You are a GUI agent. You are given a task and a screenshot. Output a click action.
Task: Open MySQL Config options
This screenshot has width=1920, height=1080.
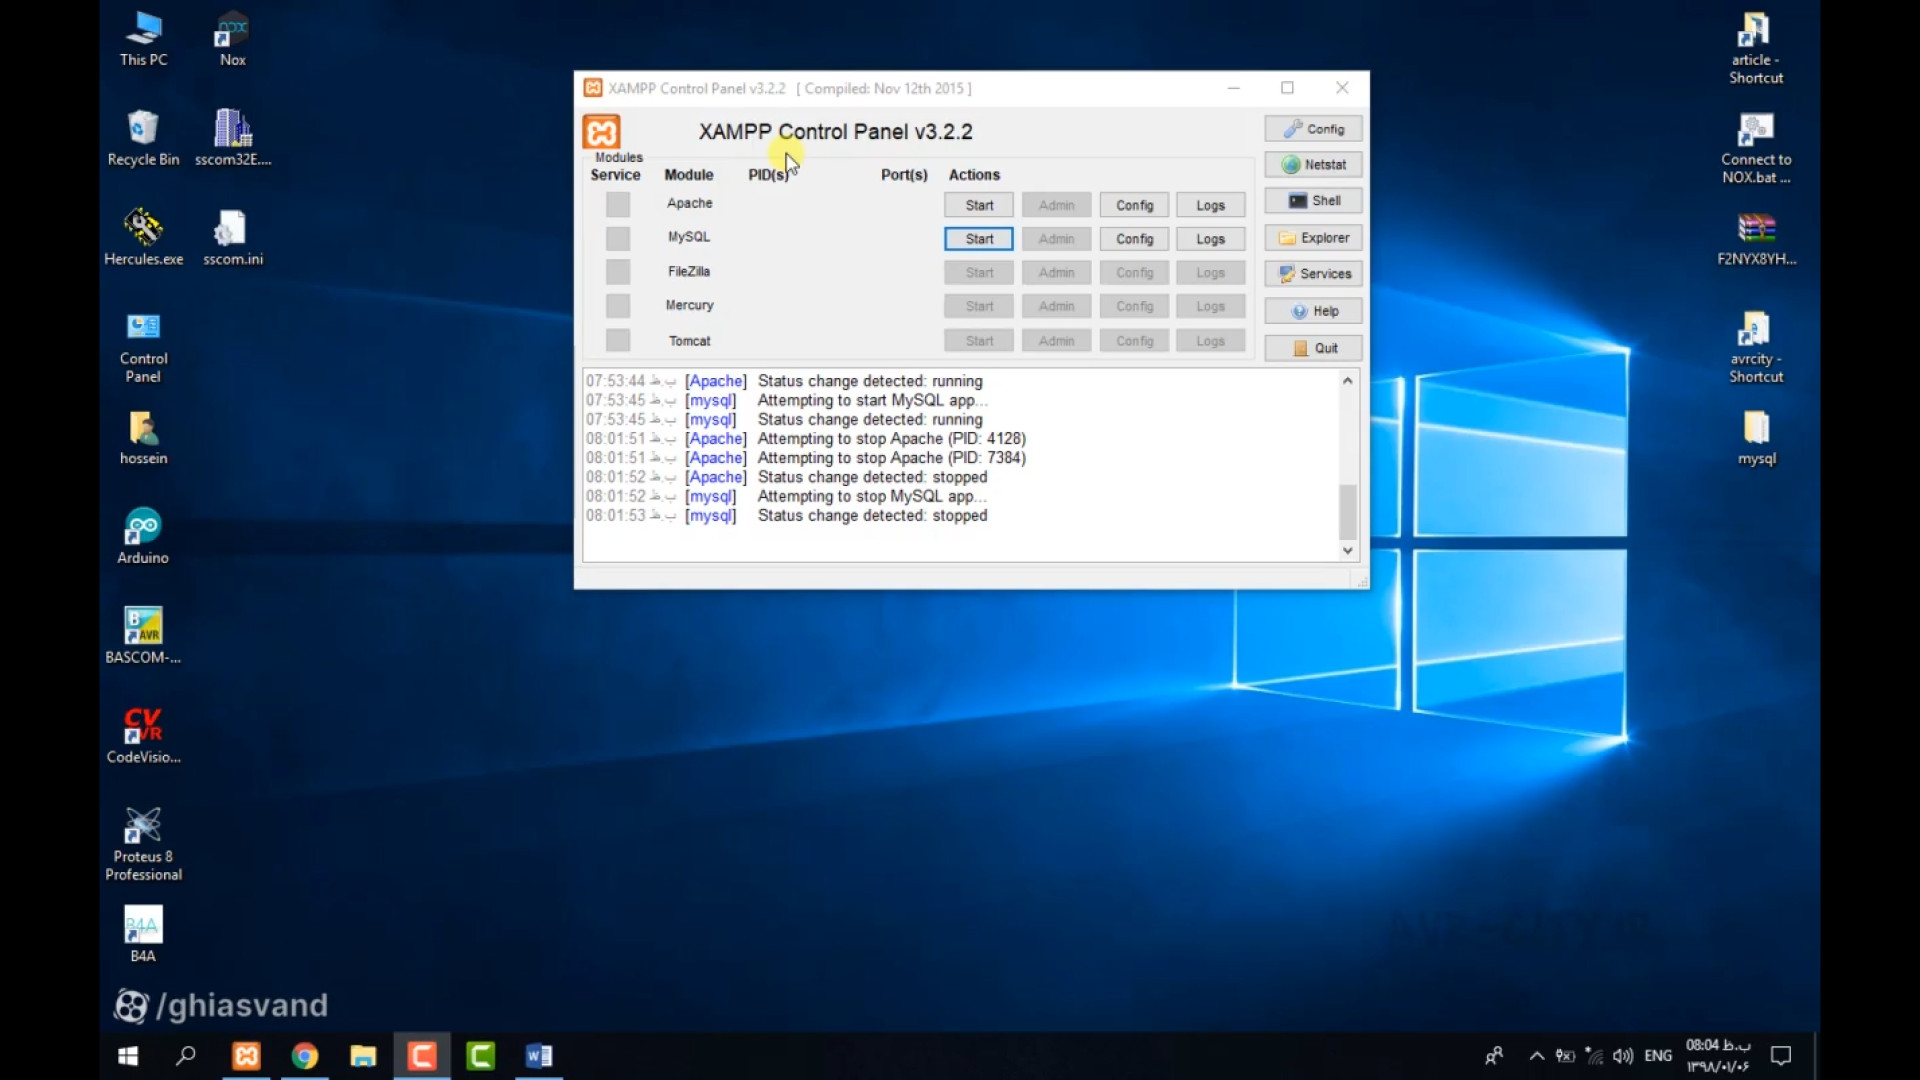[1134, 239]
